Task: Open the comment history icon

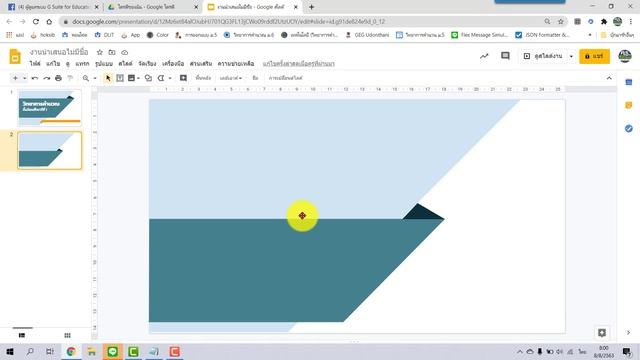Action: [505, 56]
